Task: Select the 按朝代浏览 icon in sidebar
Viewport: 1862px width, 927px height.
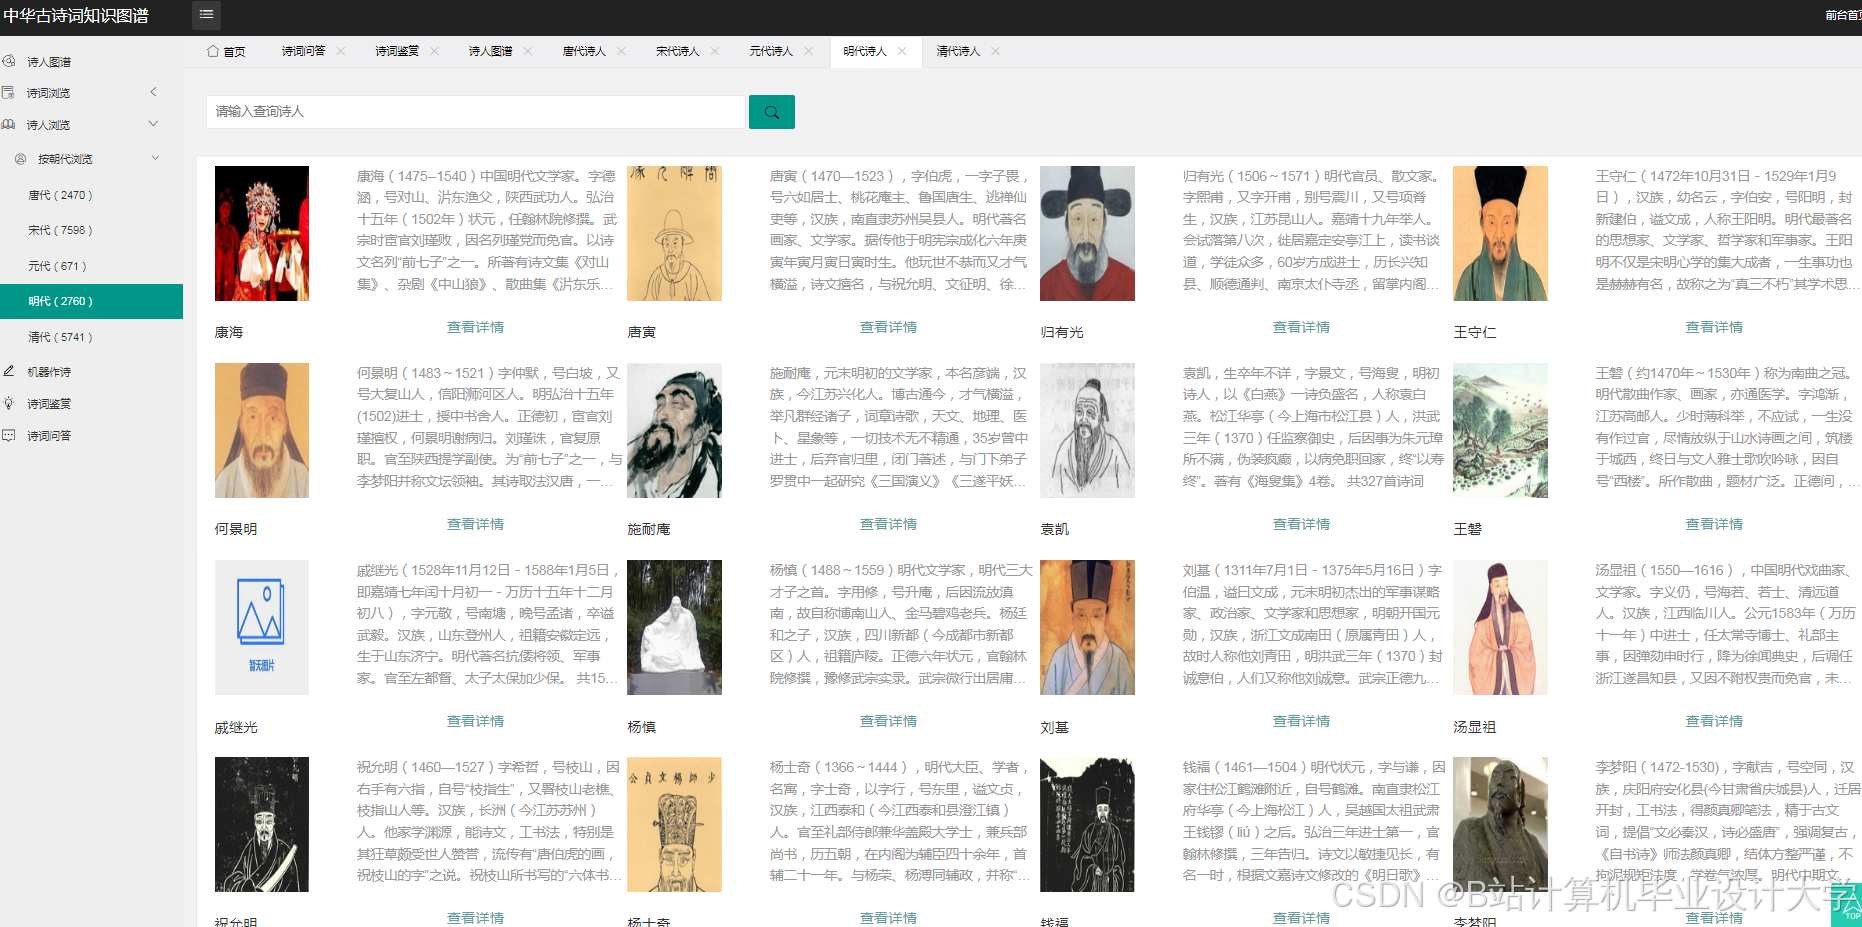Action: 20,158
